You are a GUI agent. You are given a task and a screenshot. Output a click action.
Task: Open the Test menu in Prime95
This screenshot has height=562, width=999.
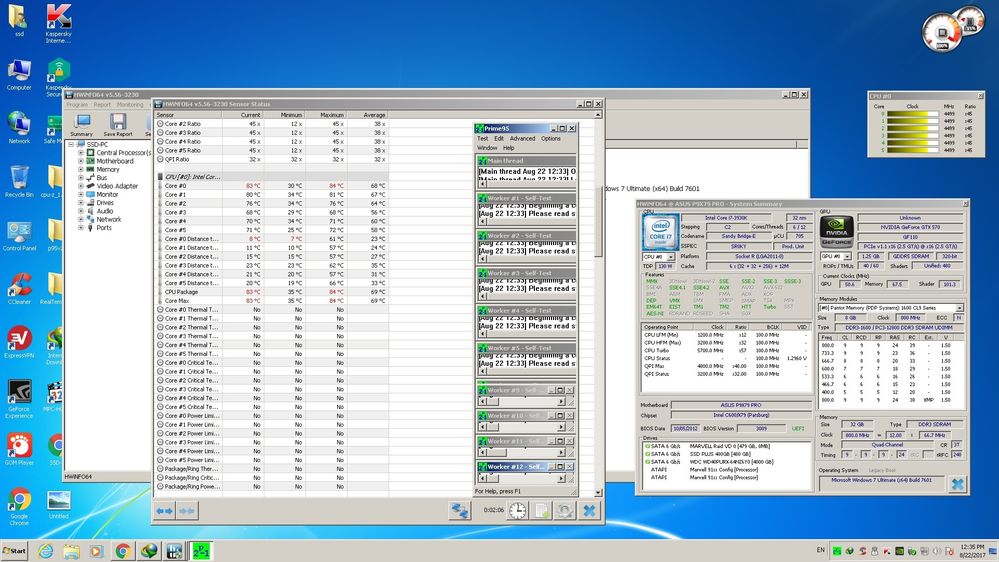[482, 138]
